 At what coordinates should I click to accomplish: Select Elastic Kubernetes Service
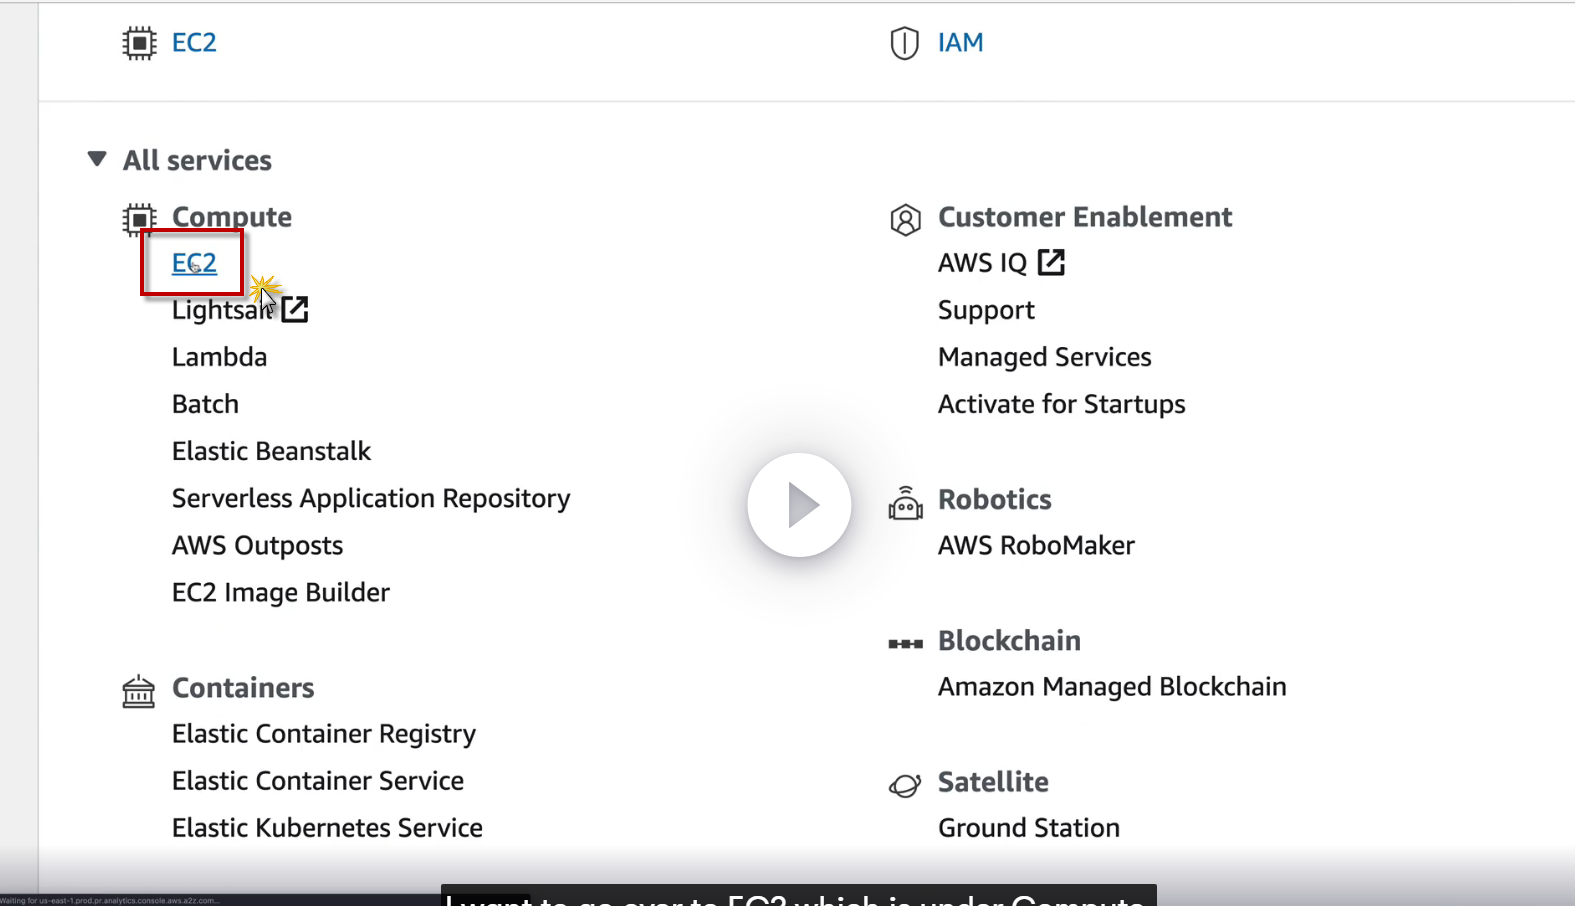[x=327, y=828]
